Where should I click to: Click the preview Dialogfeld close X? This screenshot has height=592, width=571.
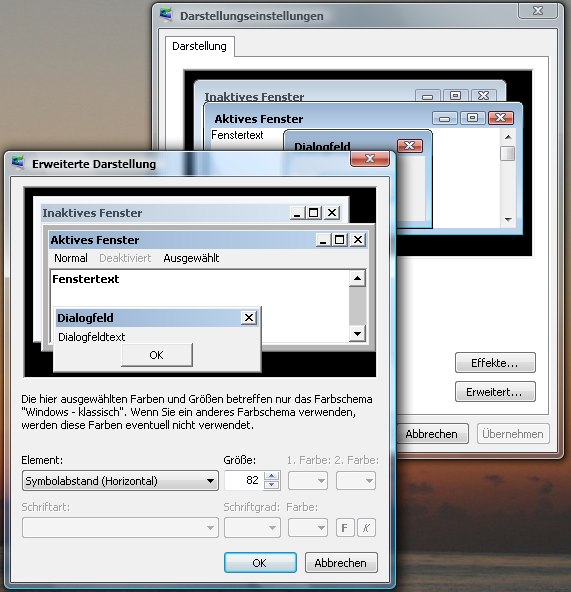point(249,318)
